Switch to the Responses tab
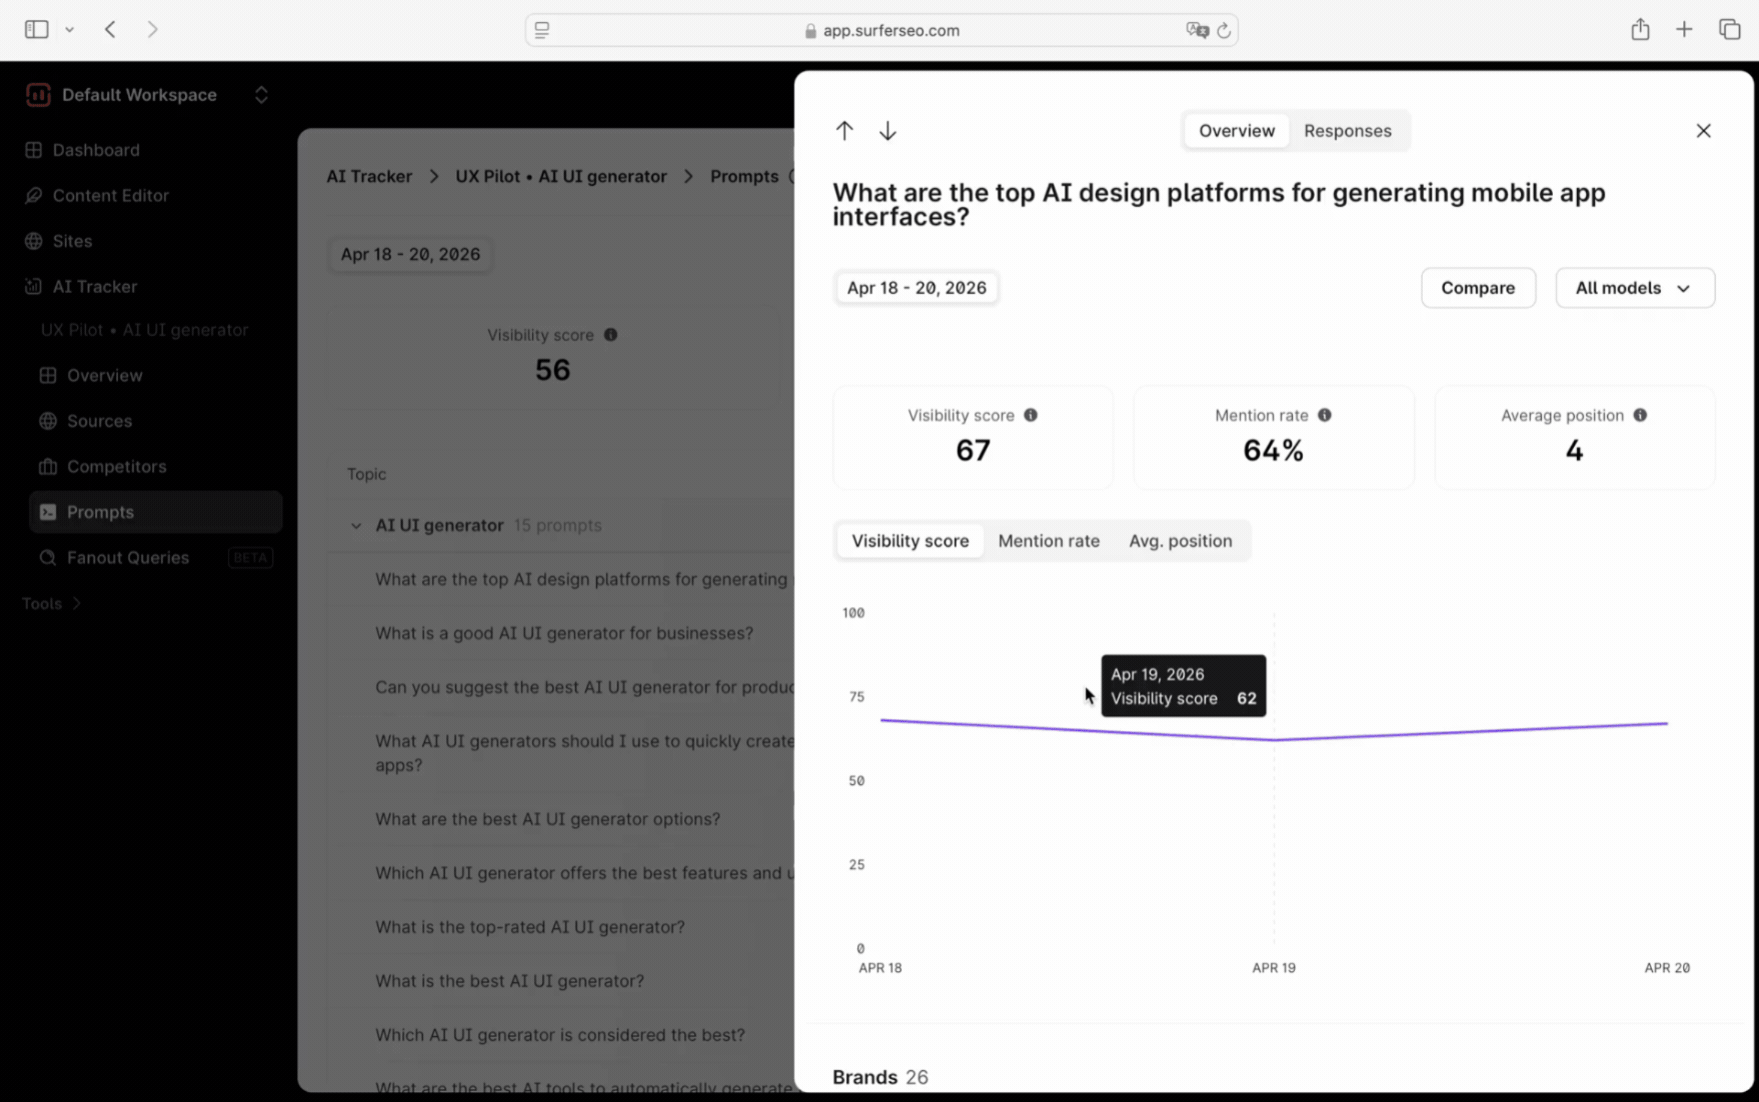 [1347, 131]
